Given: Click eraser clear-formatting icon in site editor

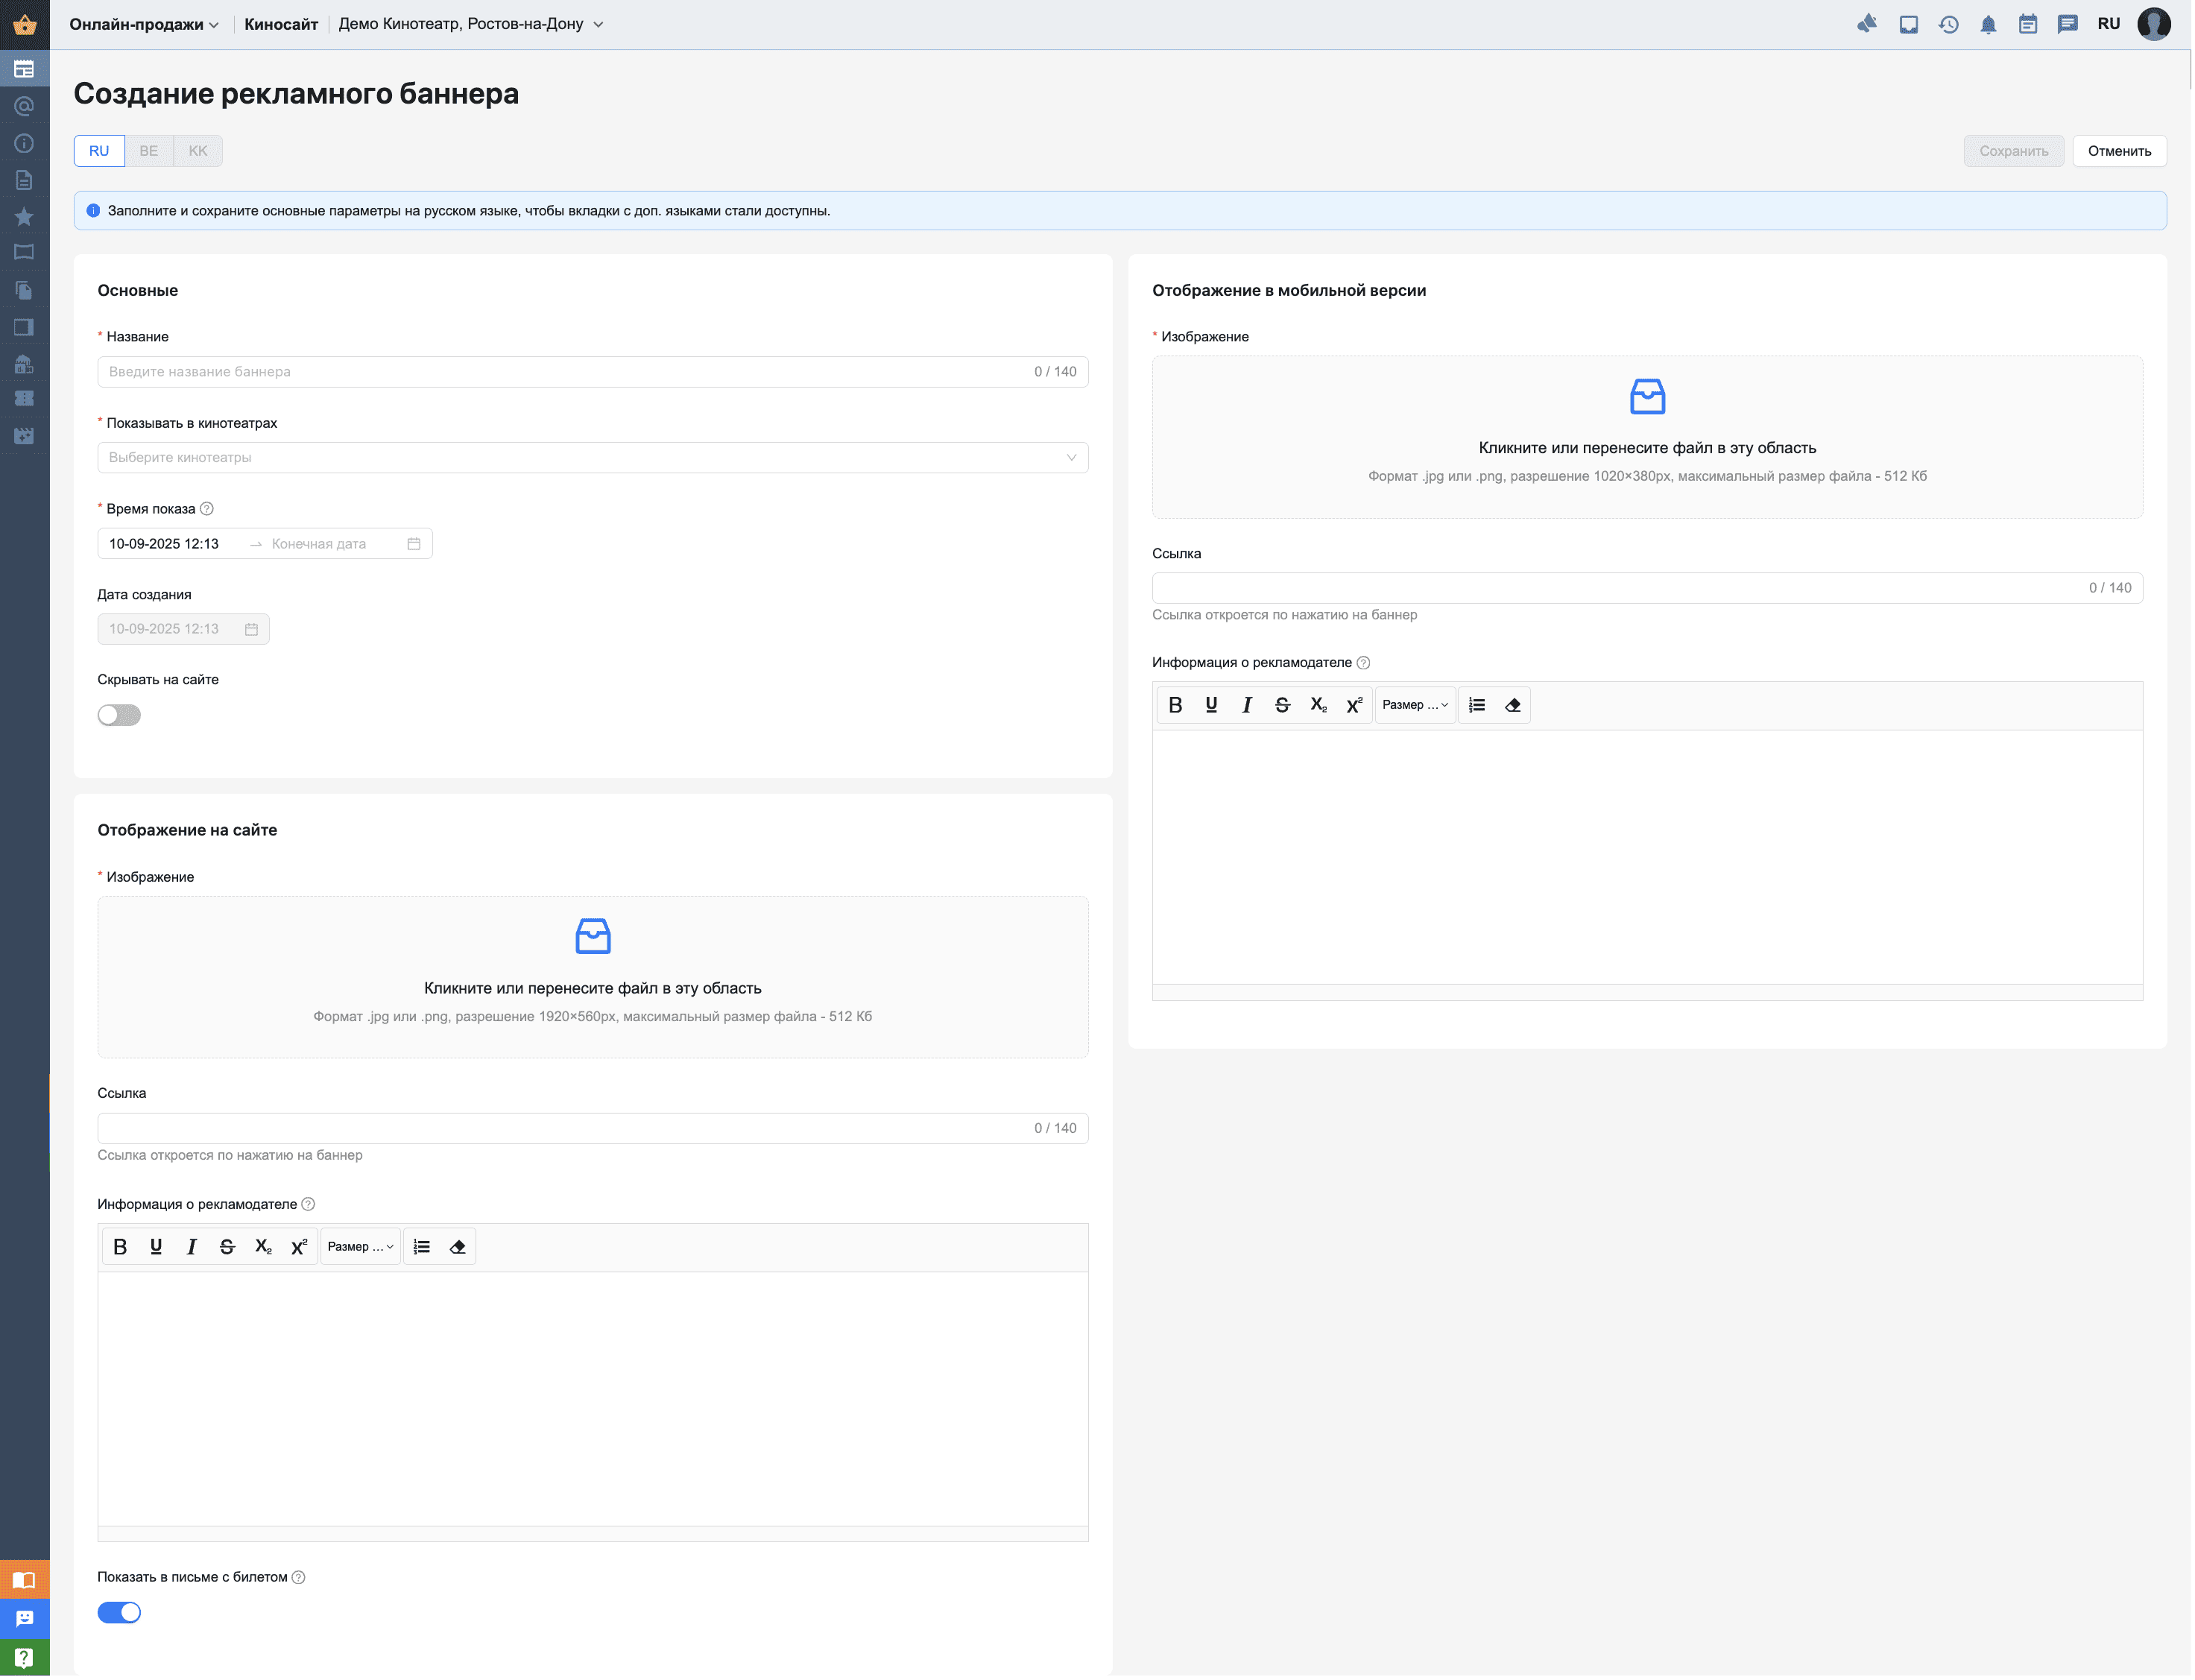Looking at the screenshot, I should click(x=458, y=1248).
